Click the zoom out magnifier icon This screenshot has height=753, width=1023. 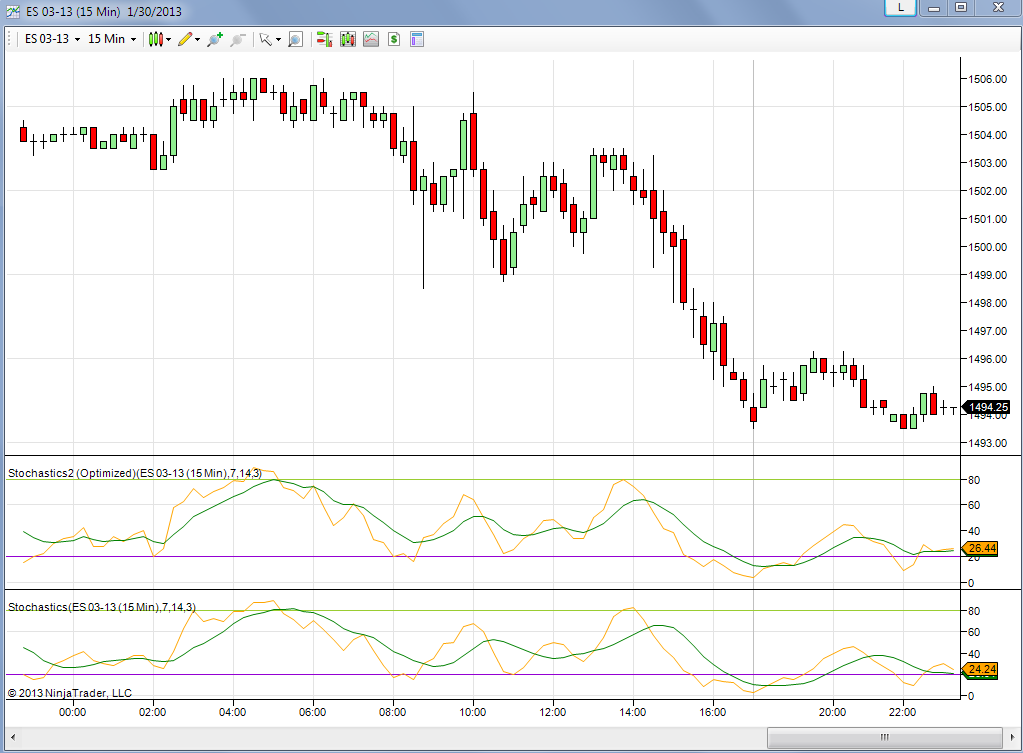[237, 39]
